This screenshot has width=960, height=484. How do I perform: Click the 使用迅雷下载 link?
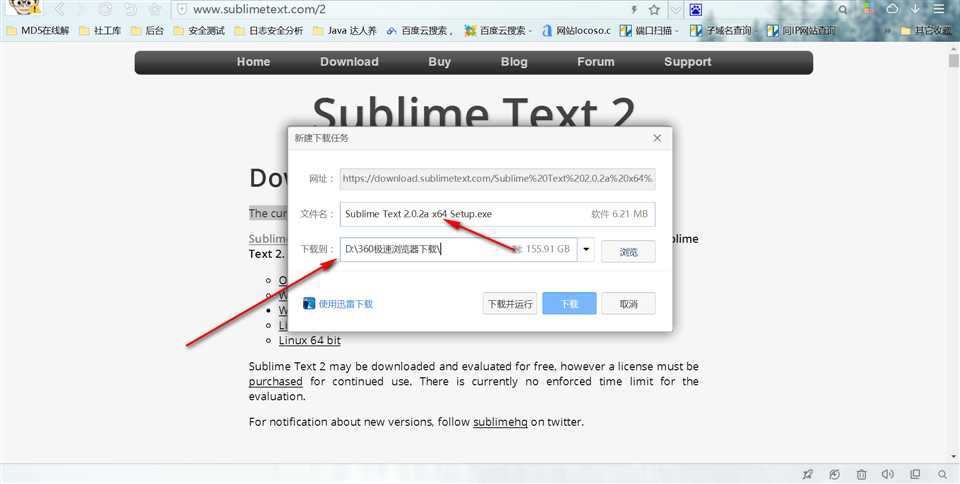pyautogui.click(x=345, y=304)
